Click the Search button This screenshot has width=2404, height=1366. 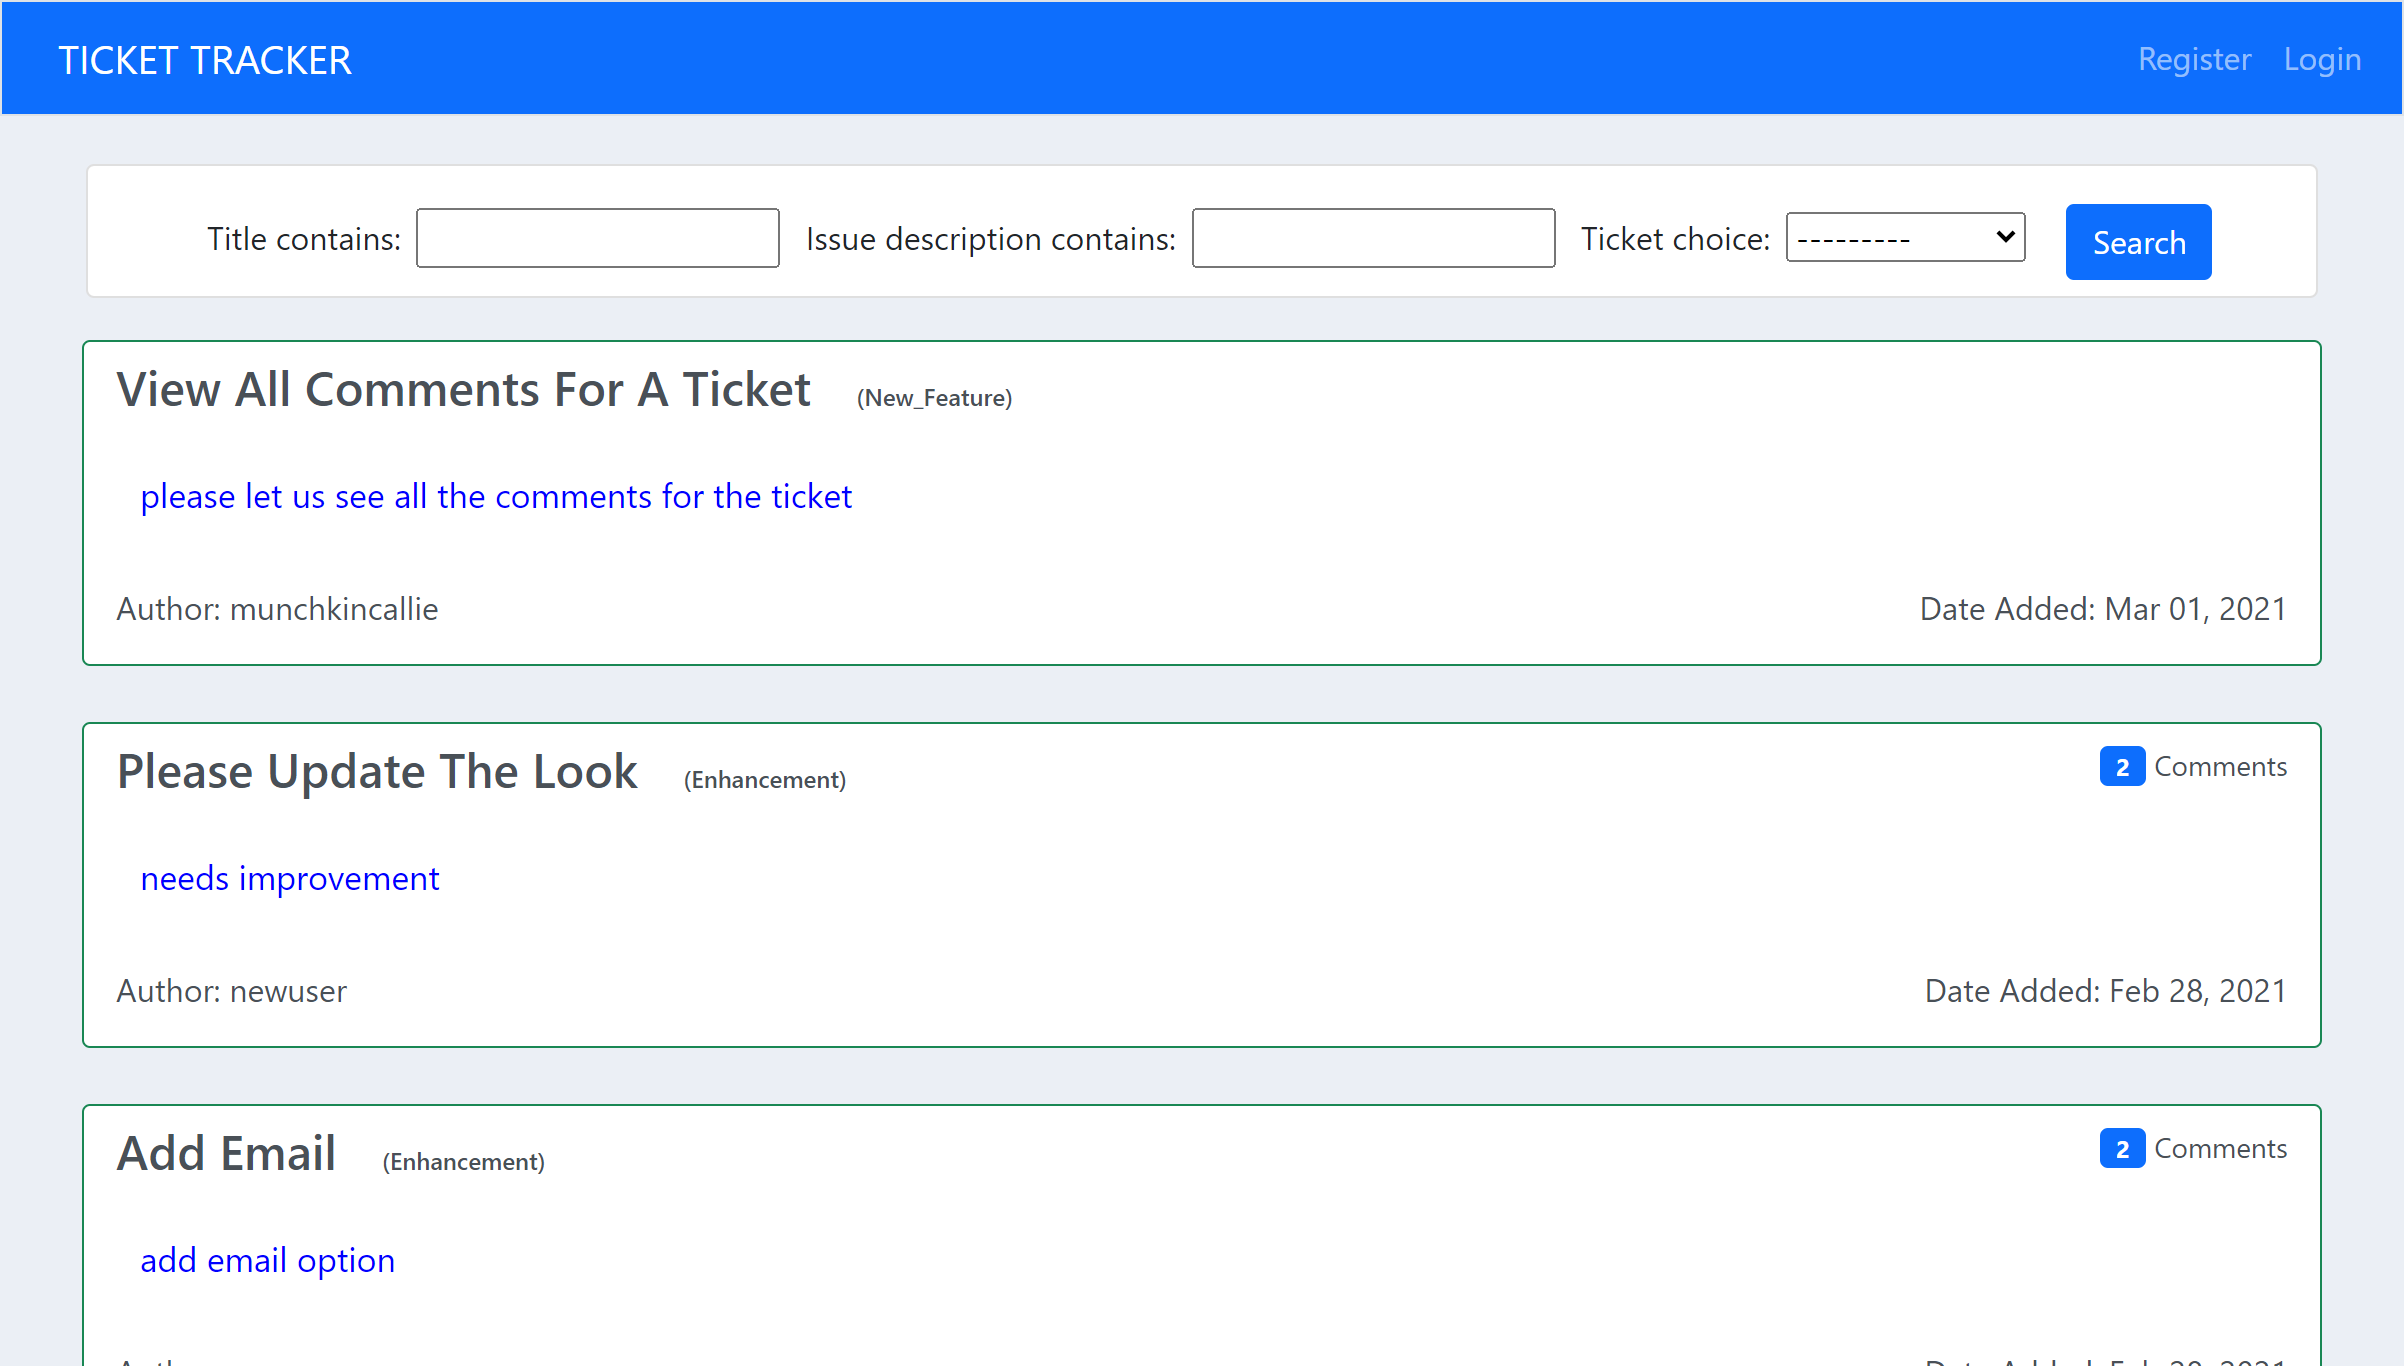click(2137, 241)
